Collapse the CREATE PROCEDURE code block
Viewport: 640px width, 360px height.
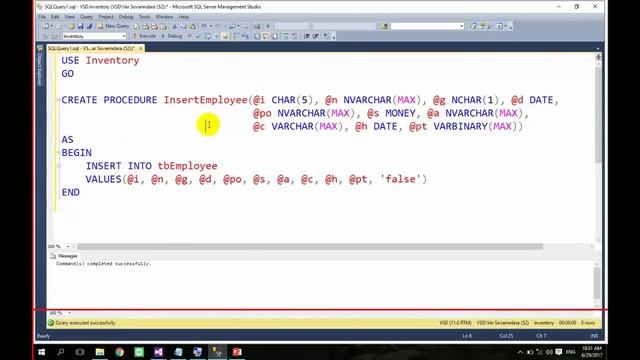59,100
